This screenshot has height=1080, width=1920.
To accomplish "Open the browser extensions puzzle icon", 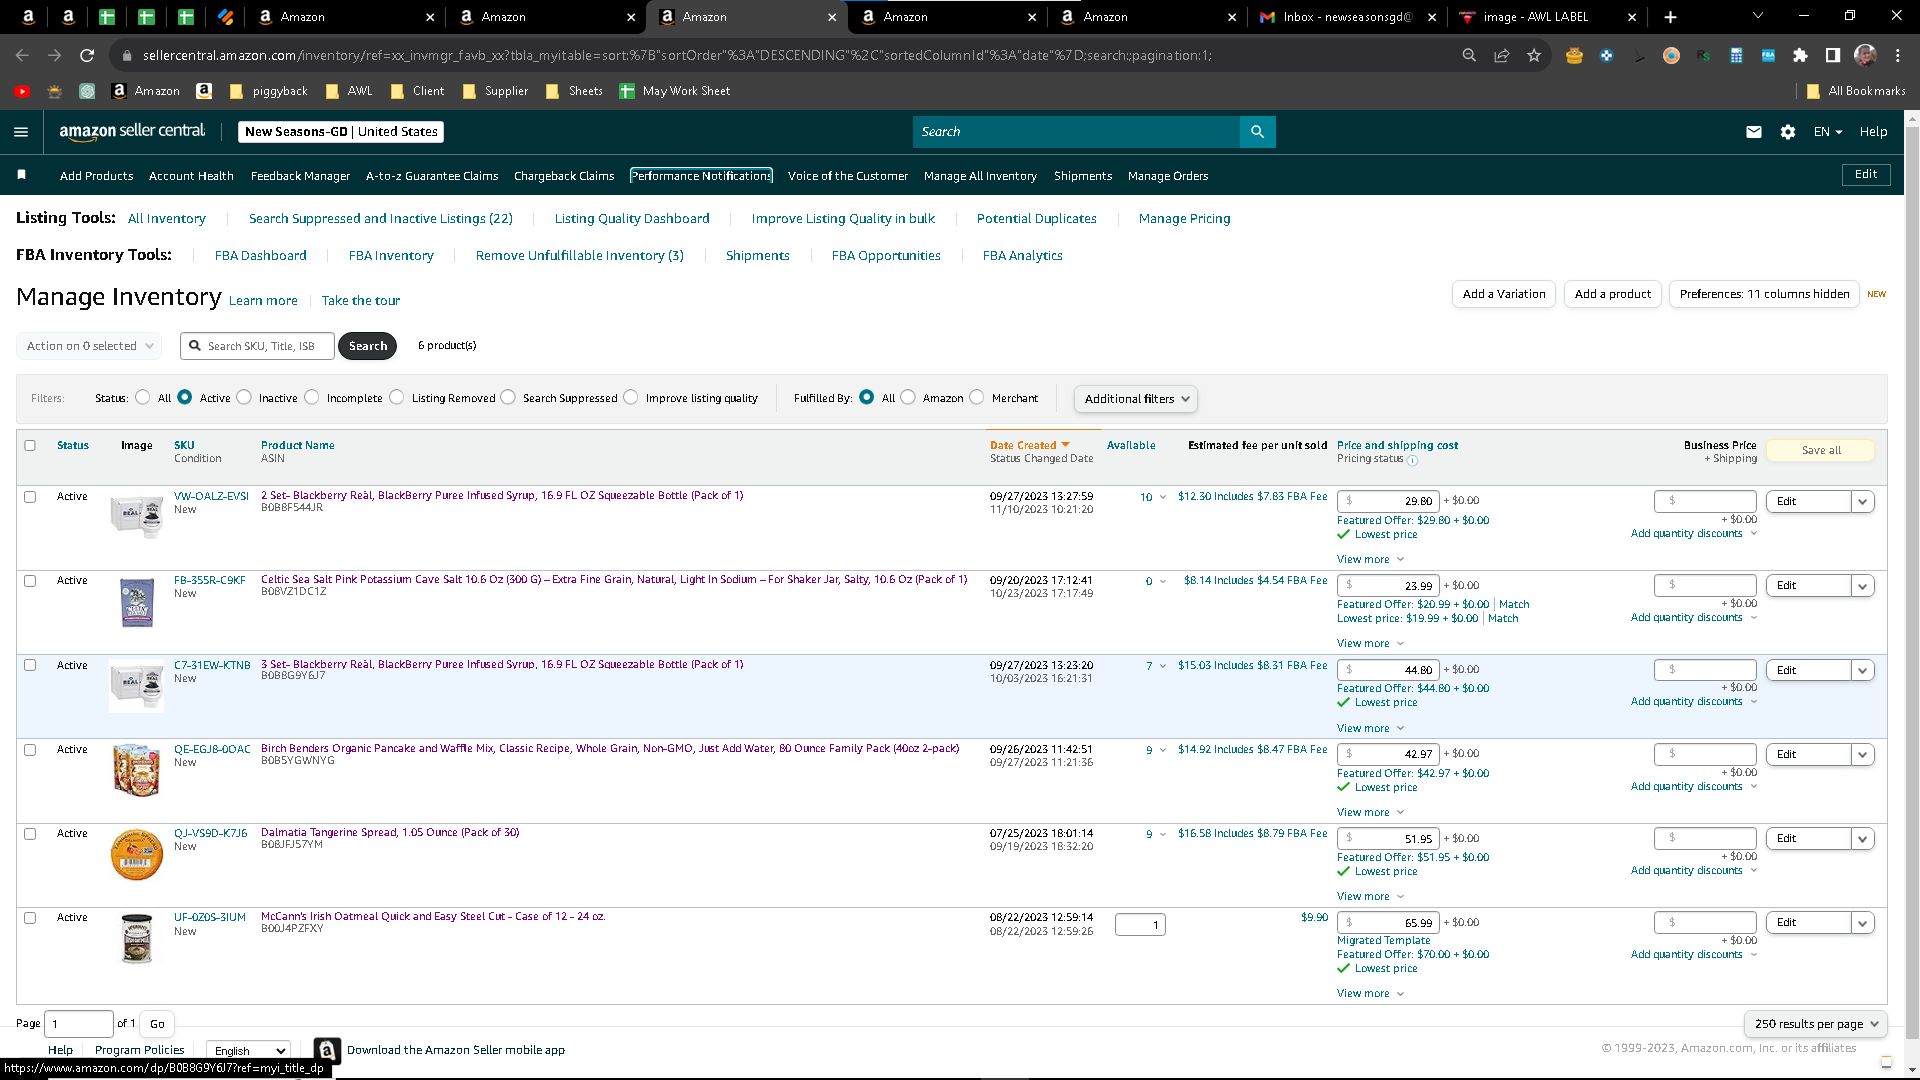I will [x=1800, y=56].
